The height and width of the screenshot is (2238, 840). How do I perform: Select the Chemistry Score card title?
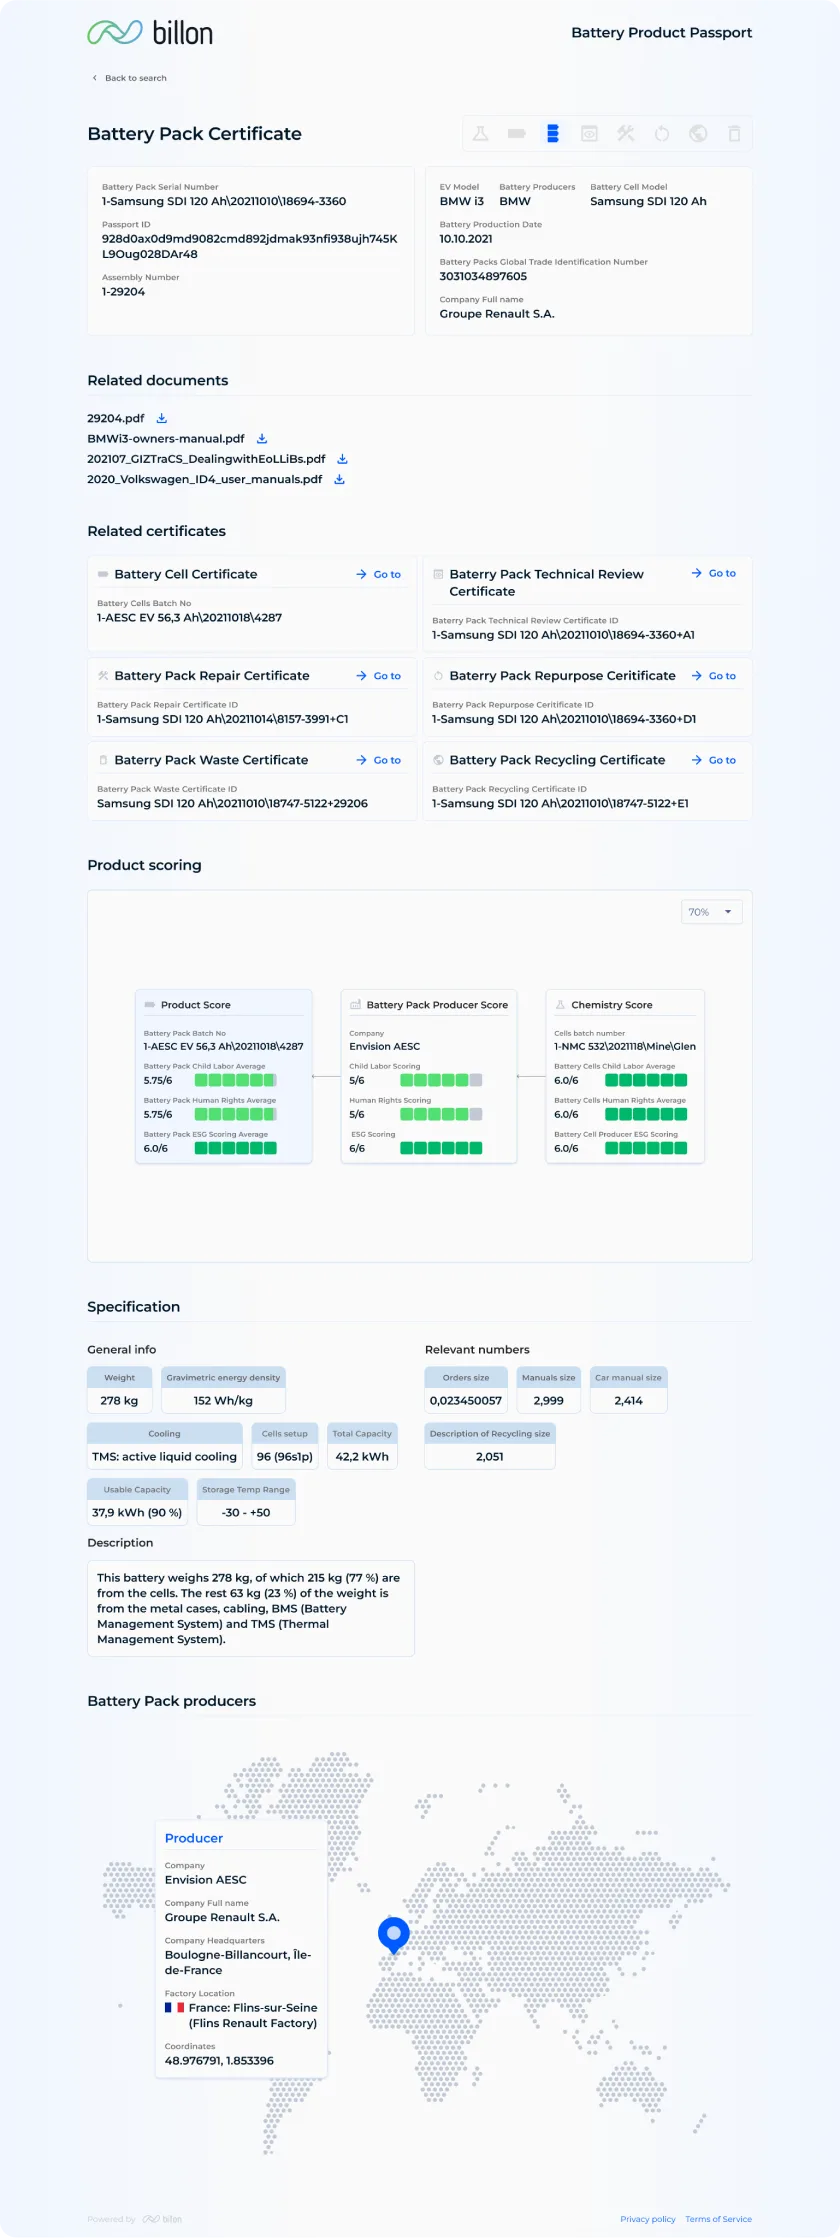click(612, 1005)
